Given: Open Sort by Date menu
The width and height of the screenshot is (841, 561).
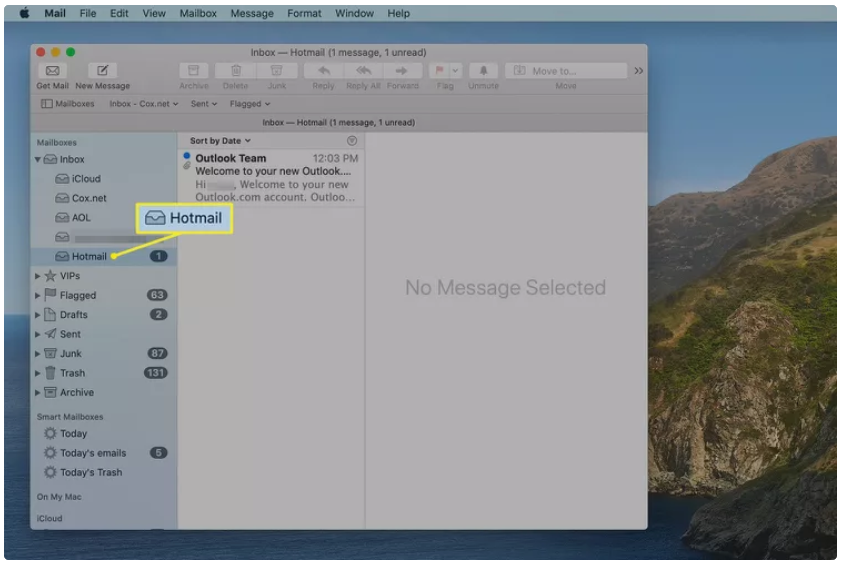Looking at the screenshot, I should [220, 141].
